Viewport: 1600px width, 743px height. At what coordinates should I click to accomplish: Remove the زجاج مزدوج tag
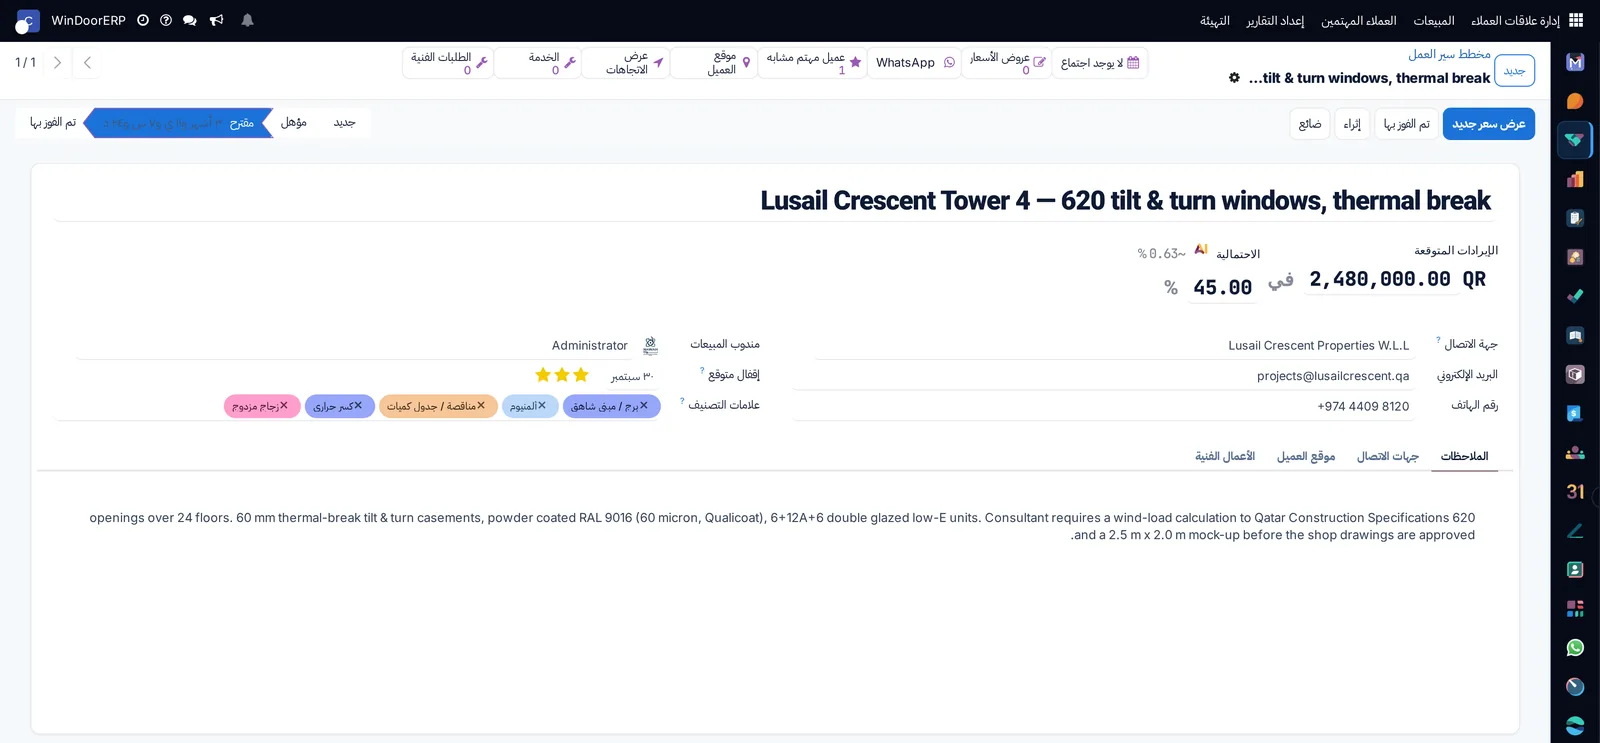[284, 405]
